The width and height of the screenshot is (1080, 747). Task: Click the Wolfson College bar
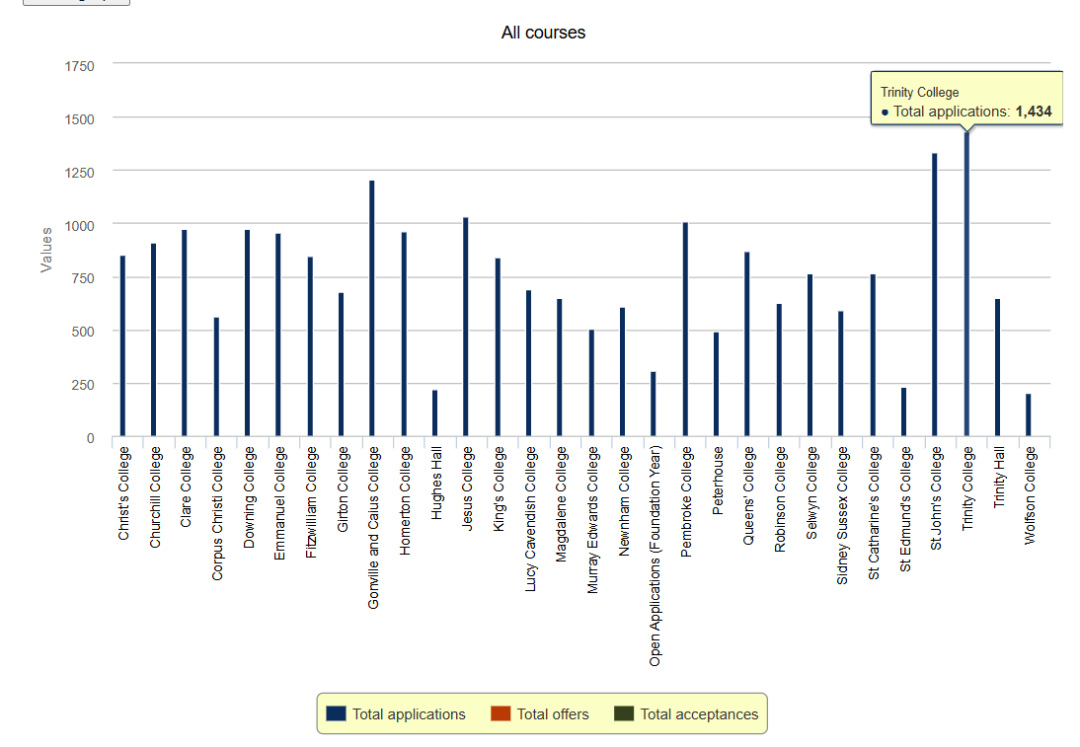pyautogui.click(x=1028, y=415)
